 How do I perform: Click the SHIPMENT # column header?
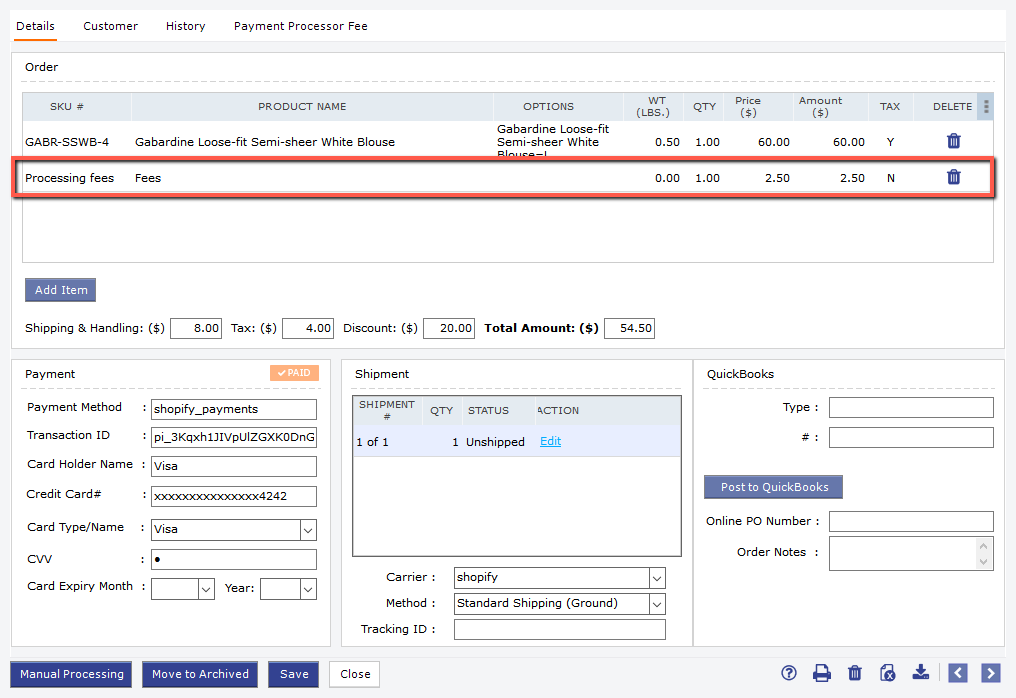pos(387,410)
